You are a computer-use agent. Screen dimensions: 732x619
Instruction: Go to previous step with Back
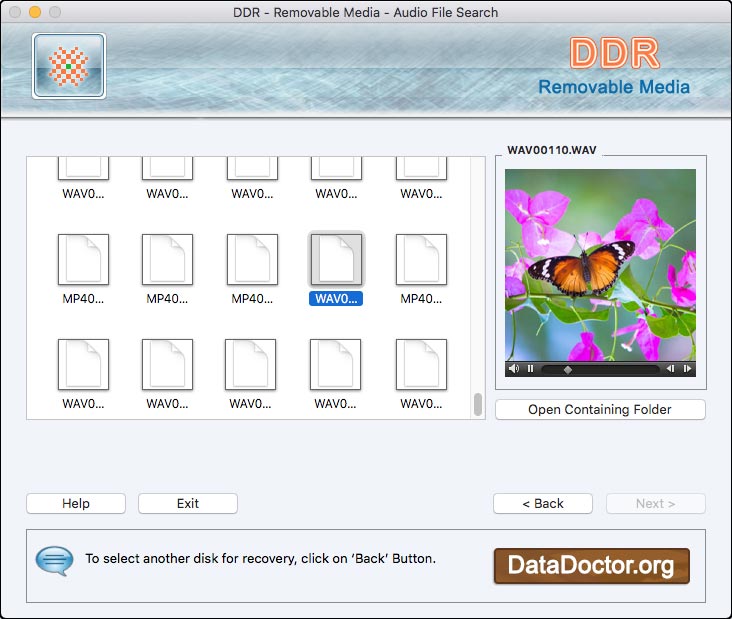(x=543, y=503)
